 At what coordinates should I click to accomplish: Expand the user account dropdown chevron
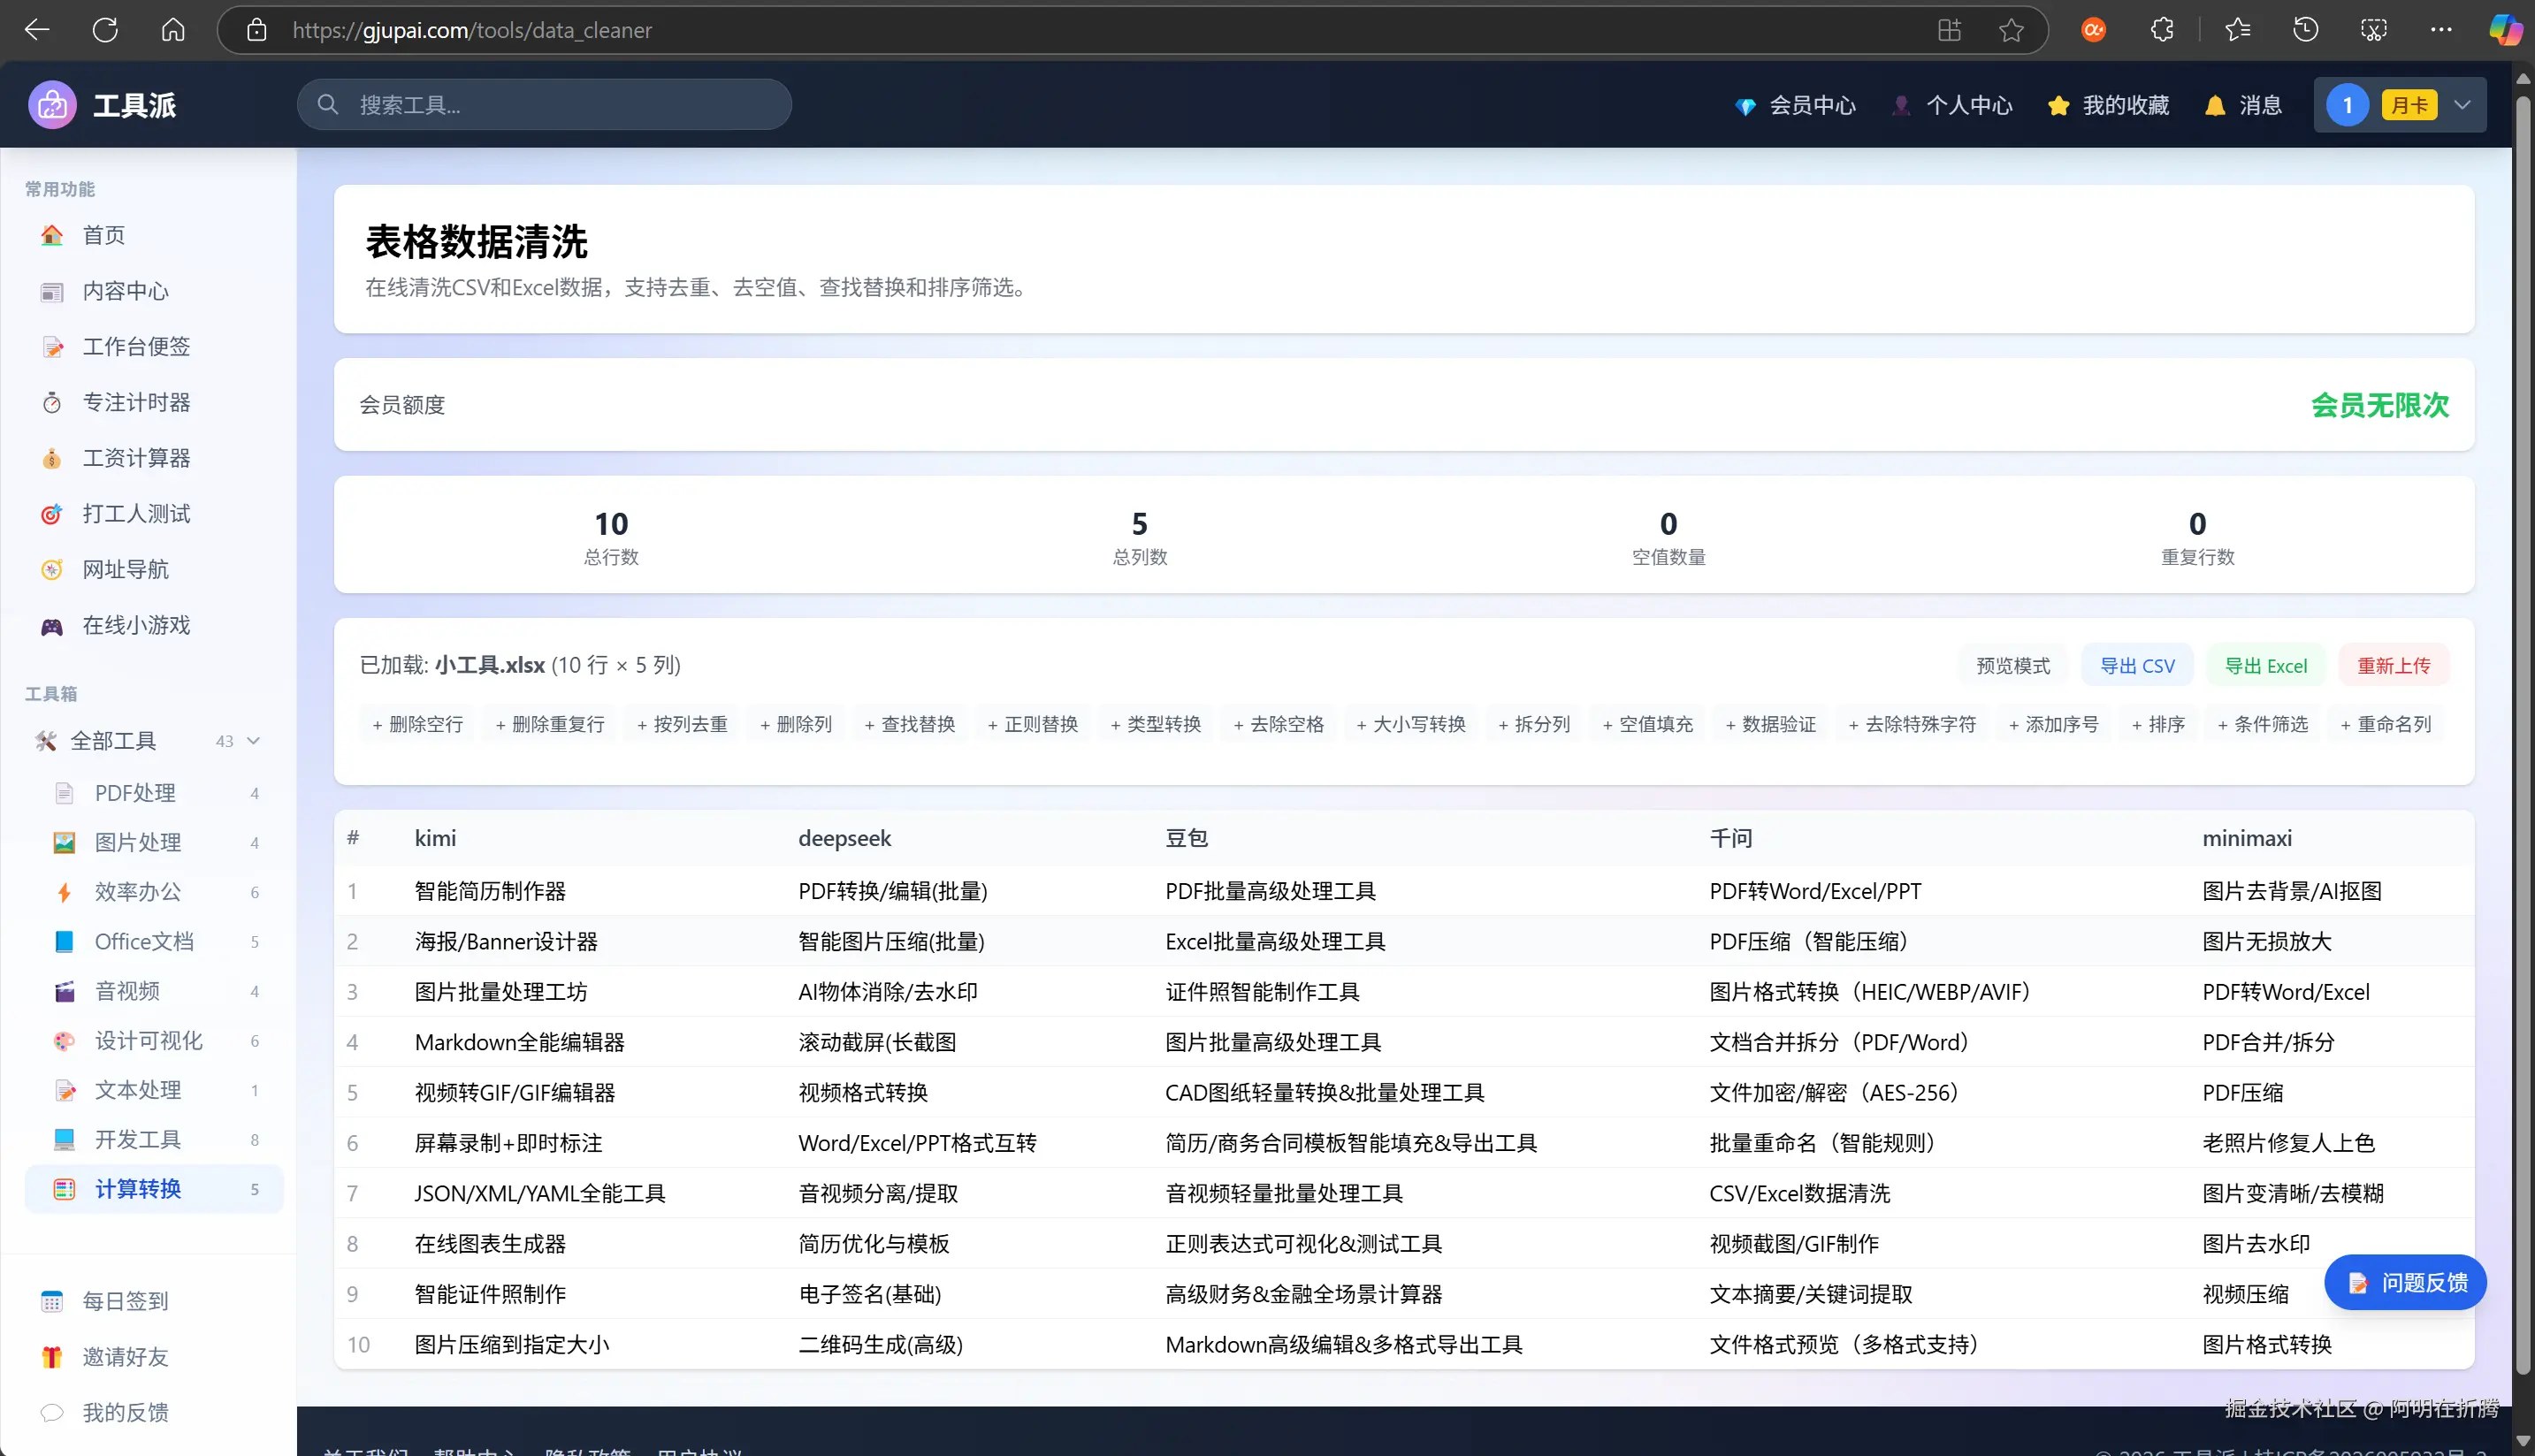2462,105
